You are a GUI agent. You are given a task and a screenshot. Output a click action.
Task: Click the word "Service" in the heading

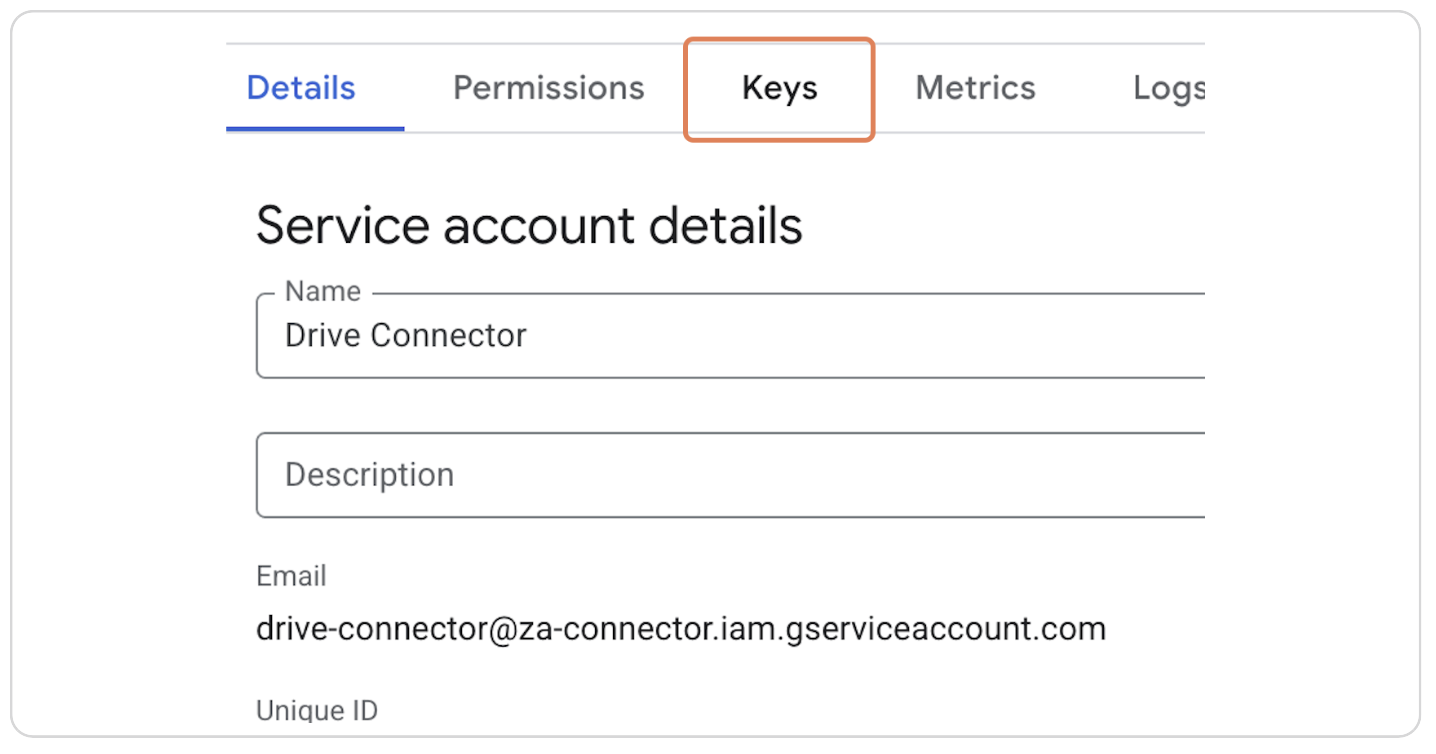(x=342, y=225)
